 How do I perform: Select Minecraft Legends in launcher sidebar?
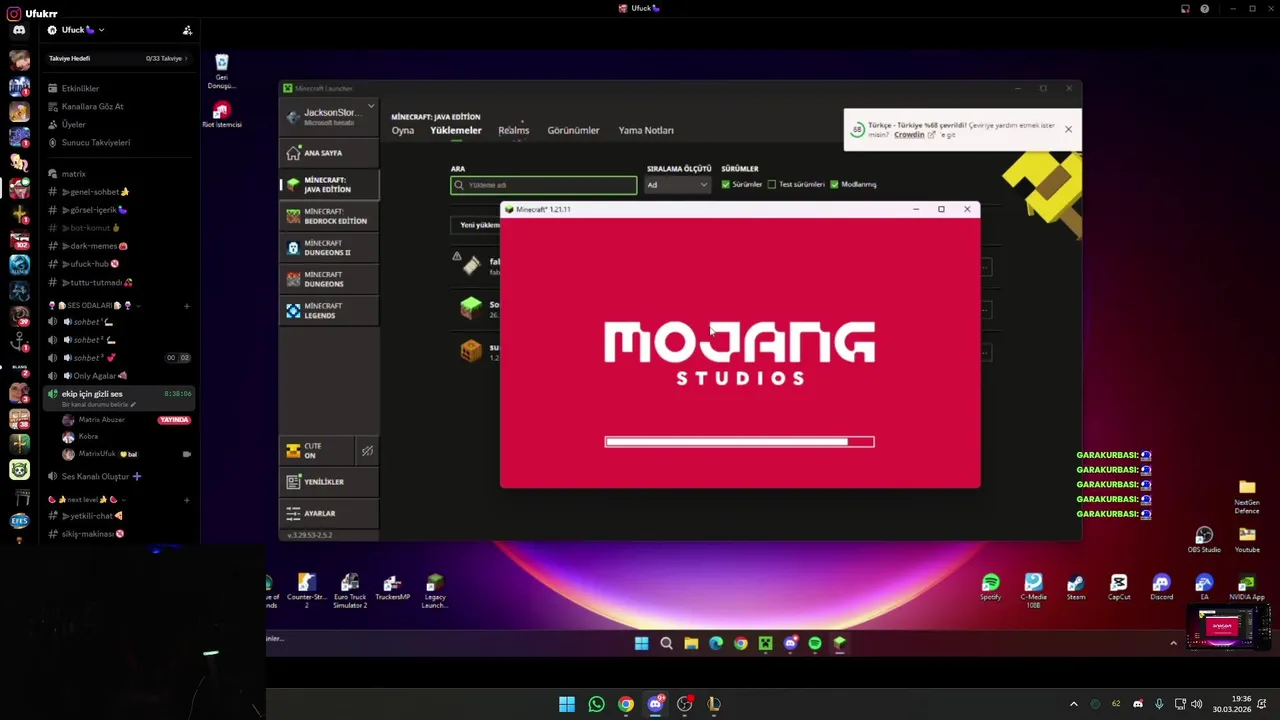click(330, 311)
